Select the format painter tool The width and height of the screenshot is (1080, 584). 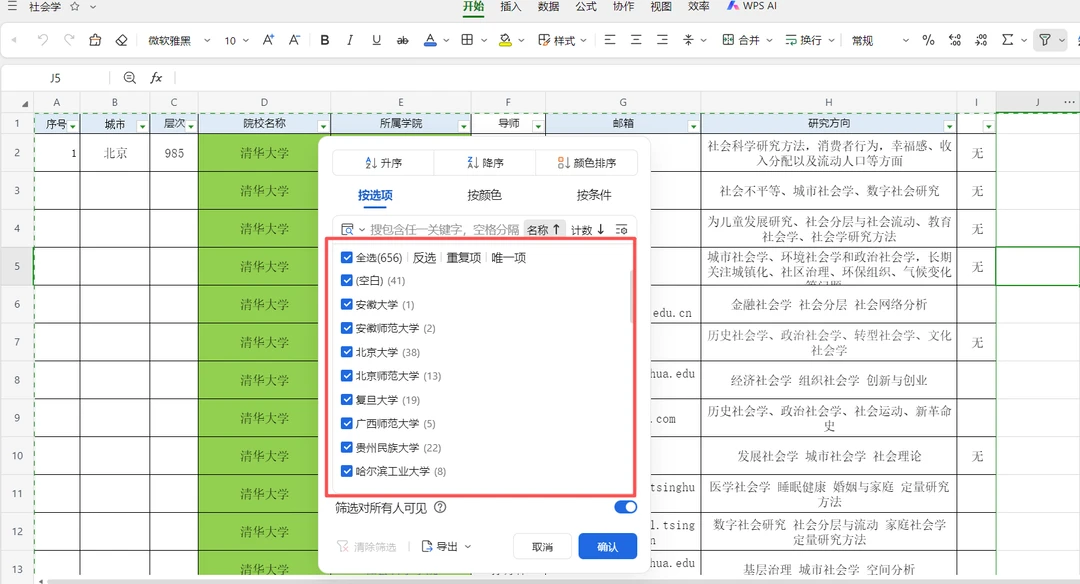[x=95, y=41]
